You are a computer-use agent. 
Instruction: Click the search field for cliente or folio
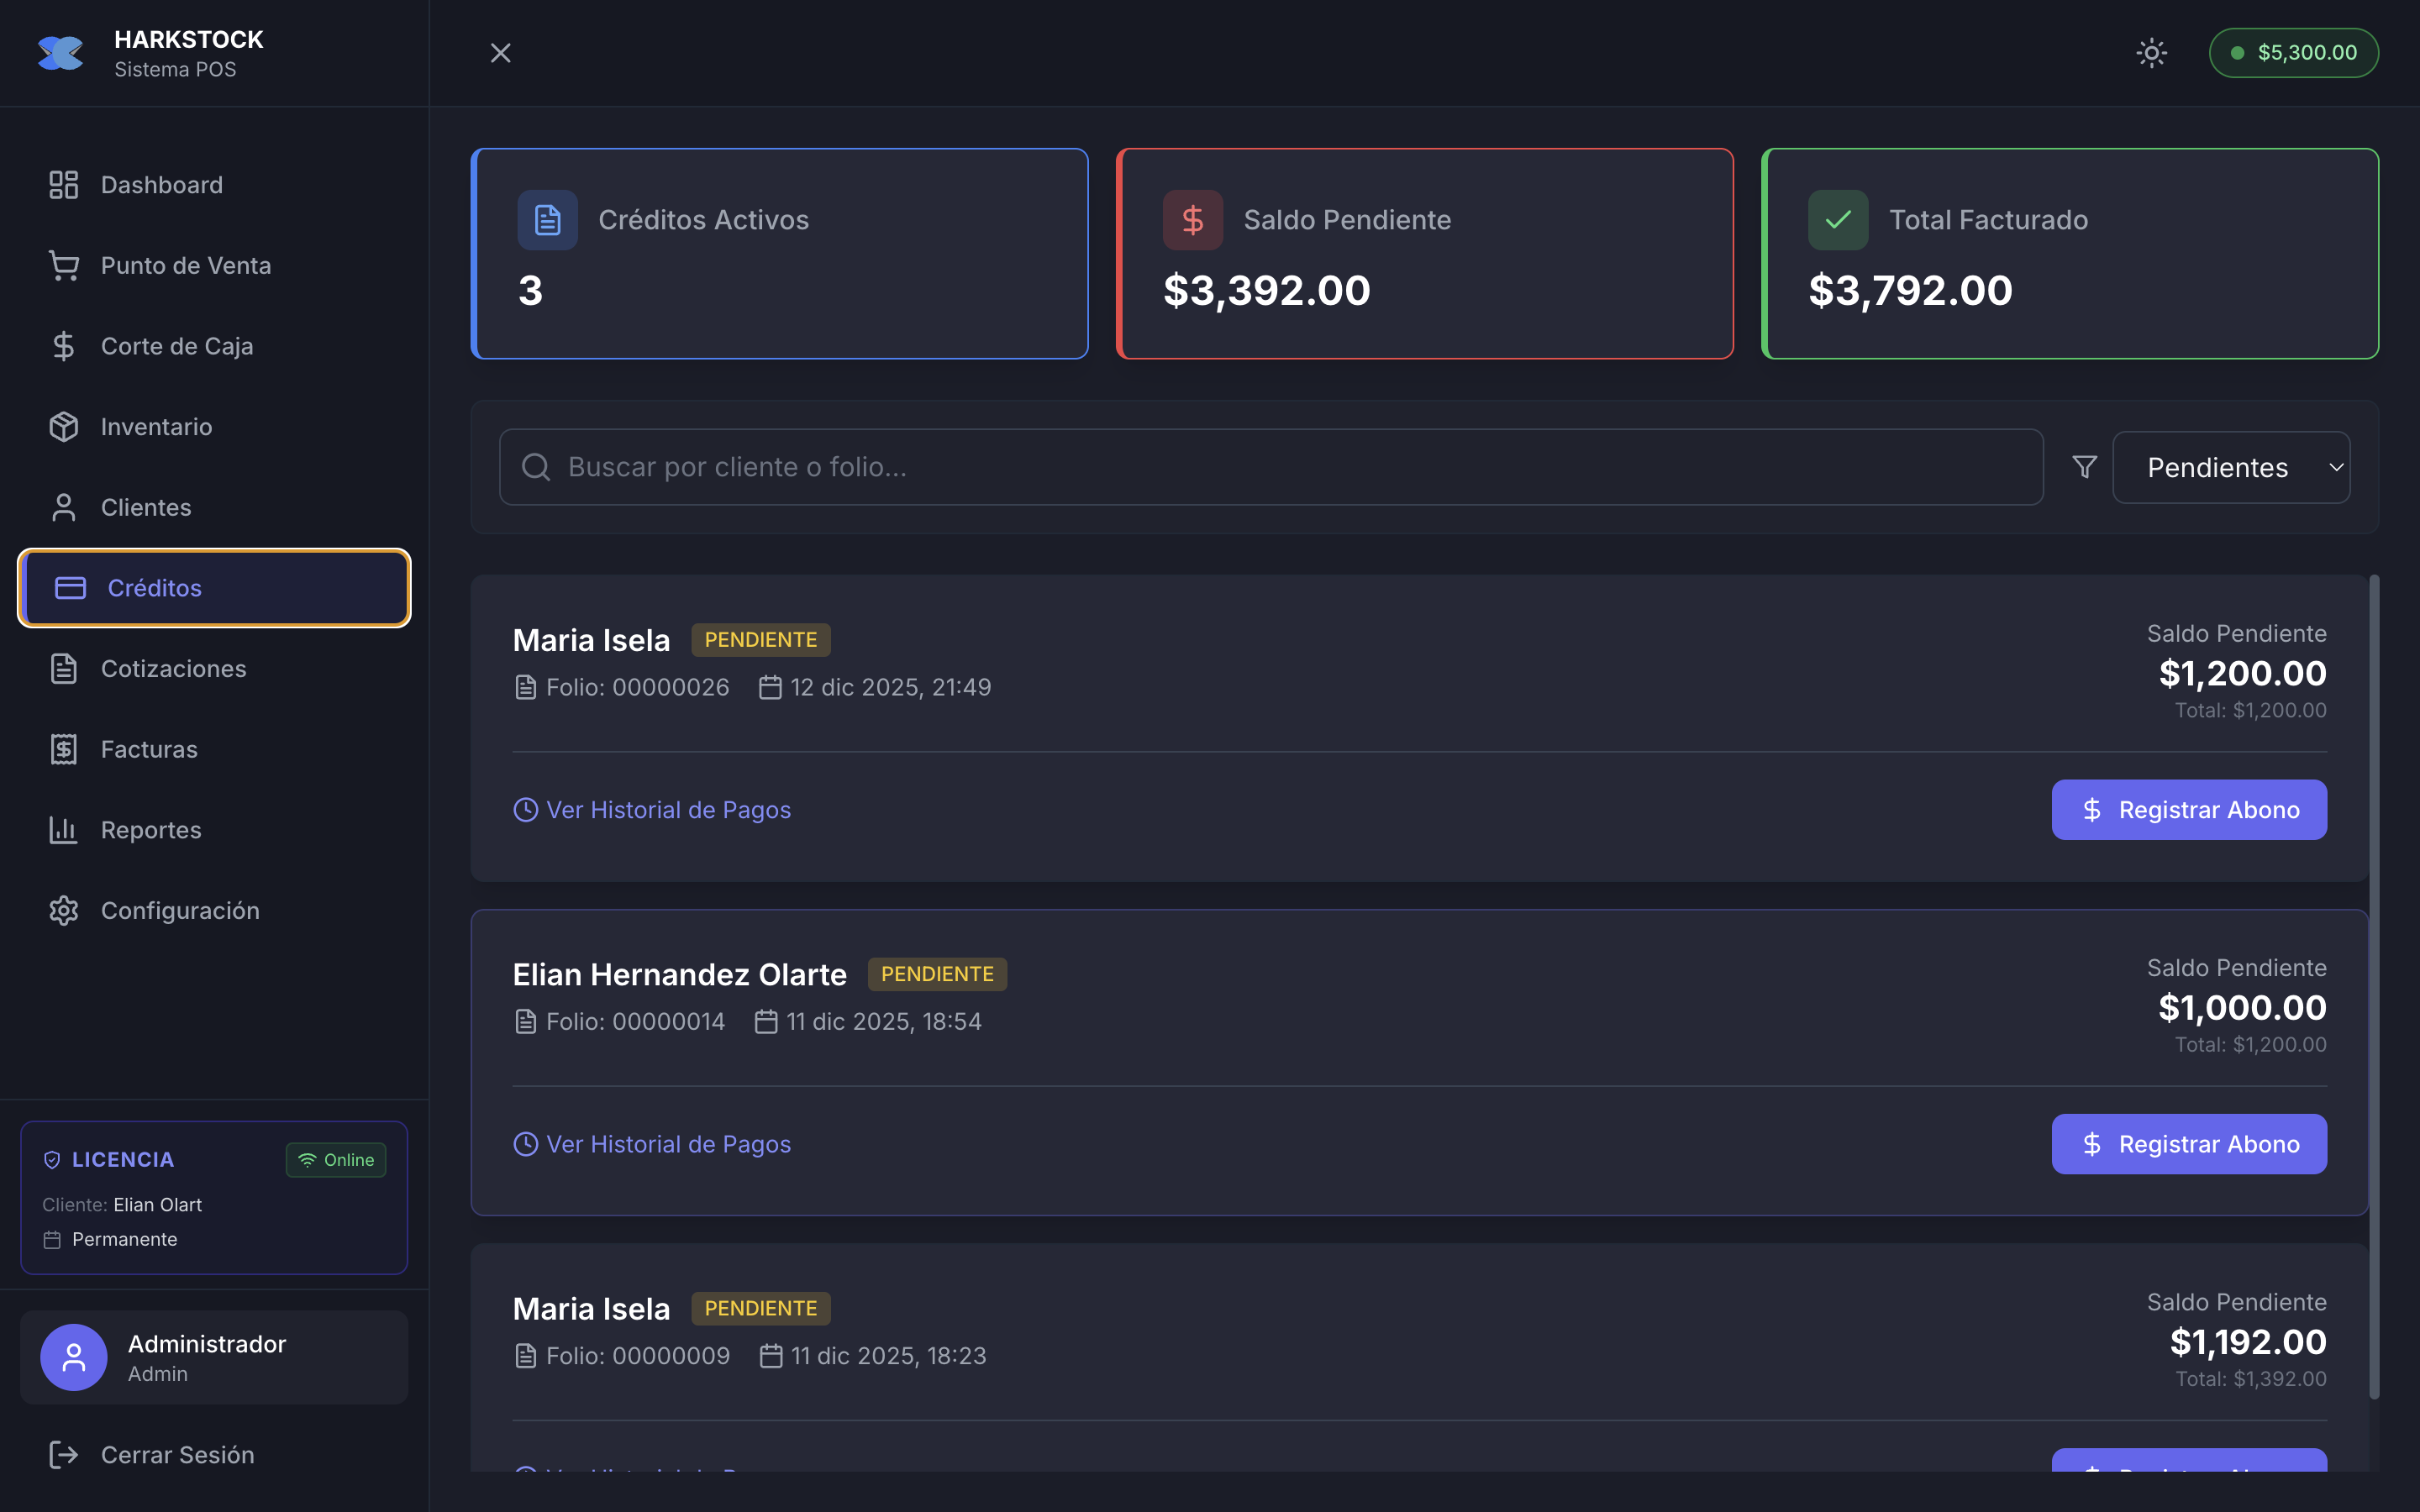click(x=1270, y=467)
